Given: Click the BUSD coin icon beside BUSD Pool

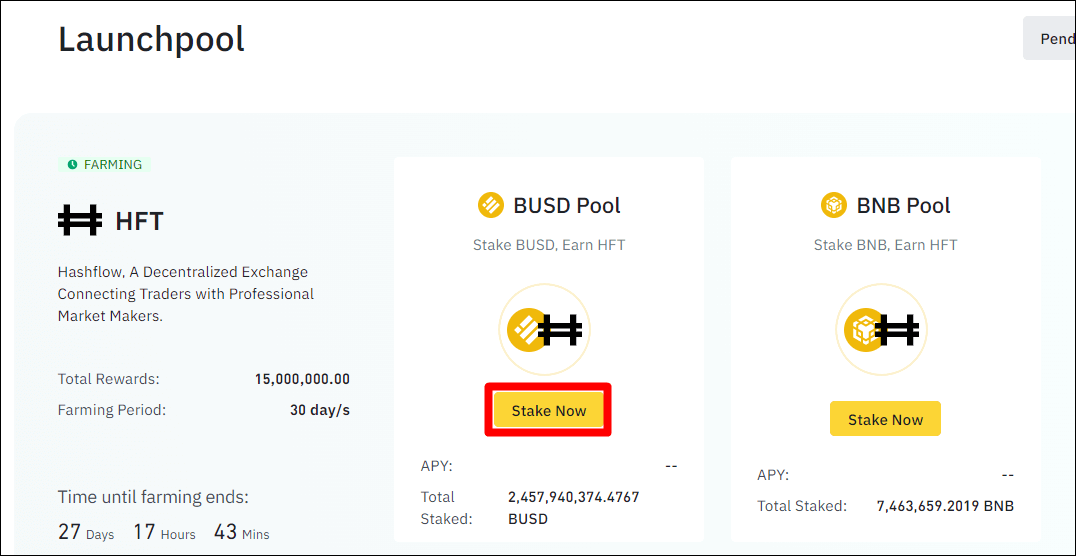Looking at the screenshot, I should coord(491,205).
